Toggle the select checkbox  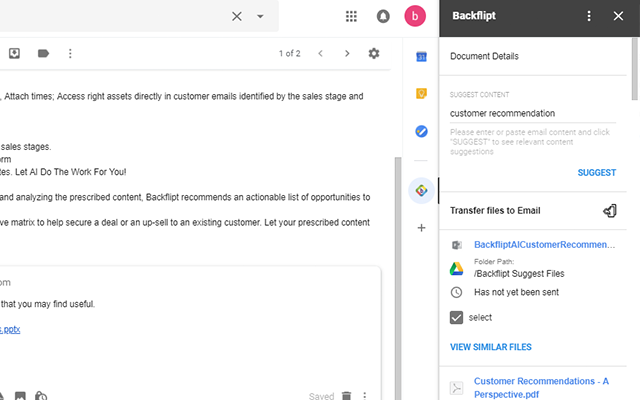(456, 318)
